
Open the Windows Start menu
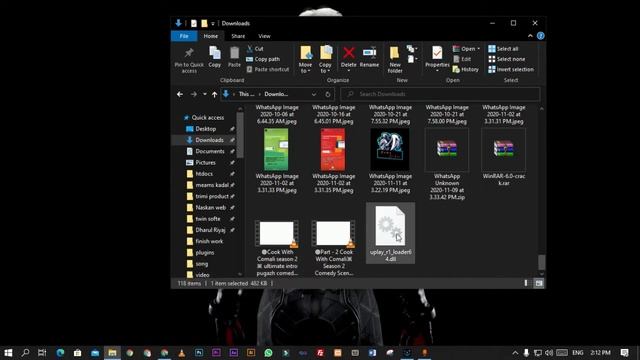8,352
